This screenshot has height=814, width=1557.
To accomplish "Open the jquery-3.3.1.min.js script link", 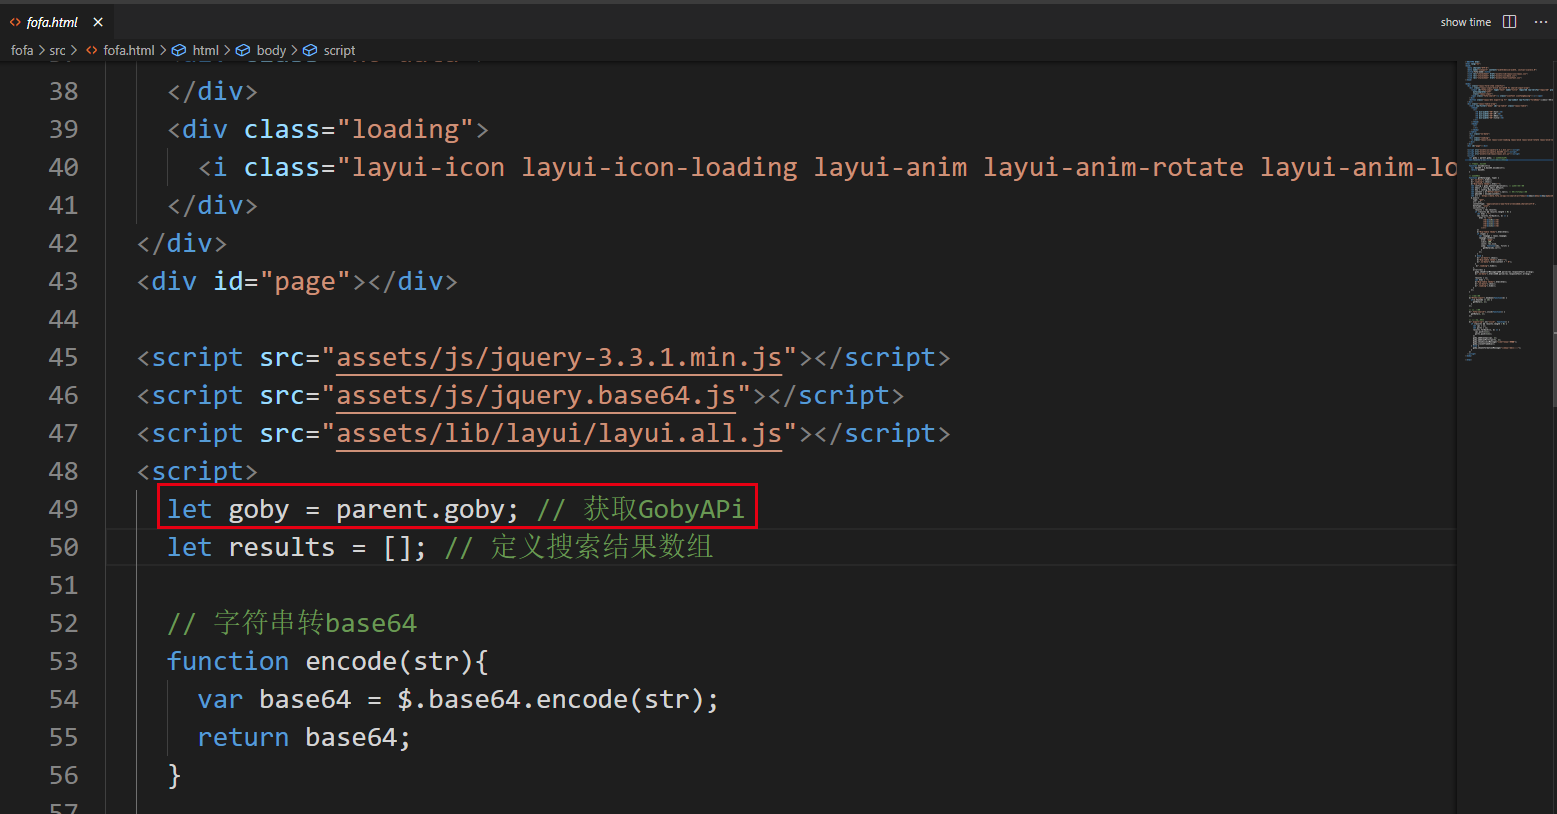I will tap(559, 357).
